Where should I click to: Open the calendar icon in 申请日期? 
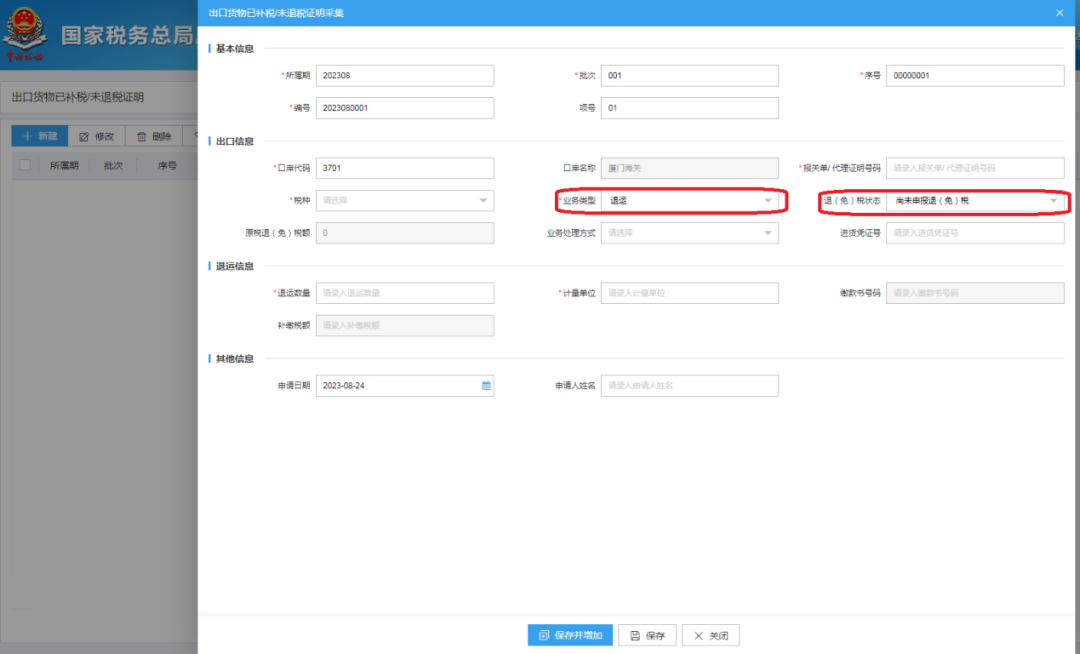click(486, 386)
